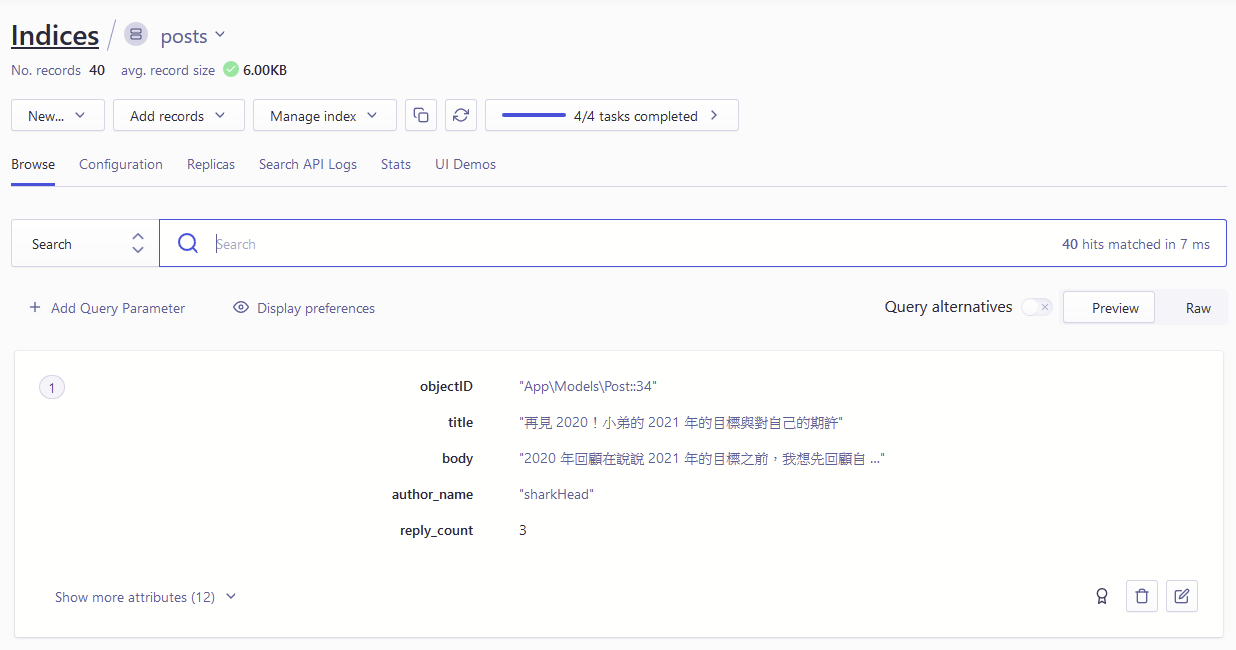Click the magnifier icon in the search box
This screenshot has height=650, width=1236.
point(188,243)
